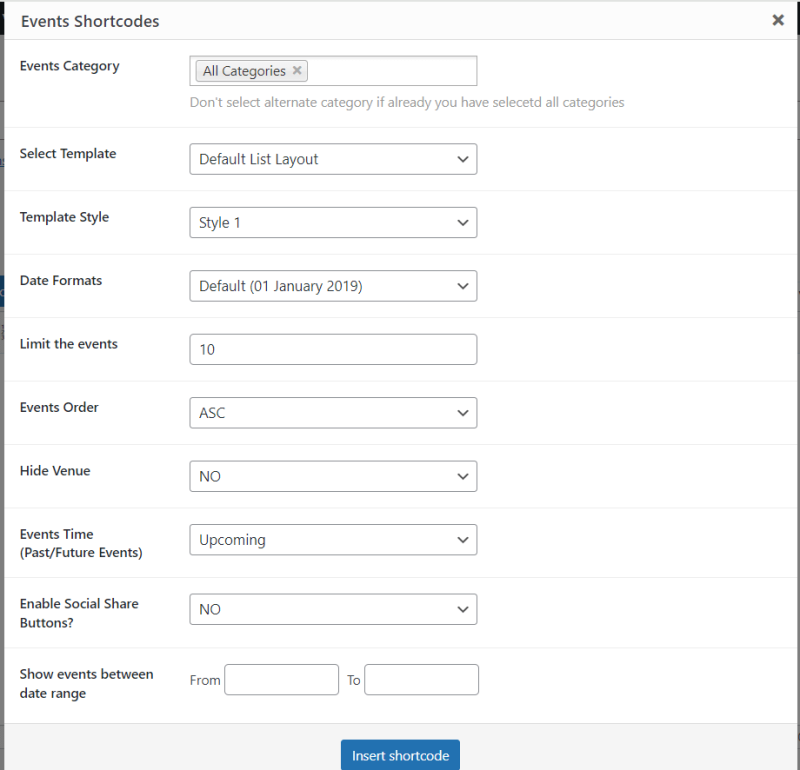Click inside the Events Category field
The image size is (800, 770).
[x=333, y=71]
